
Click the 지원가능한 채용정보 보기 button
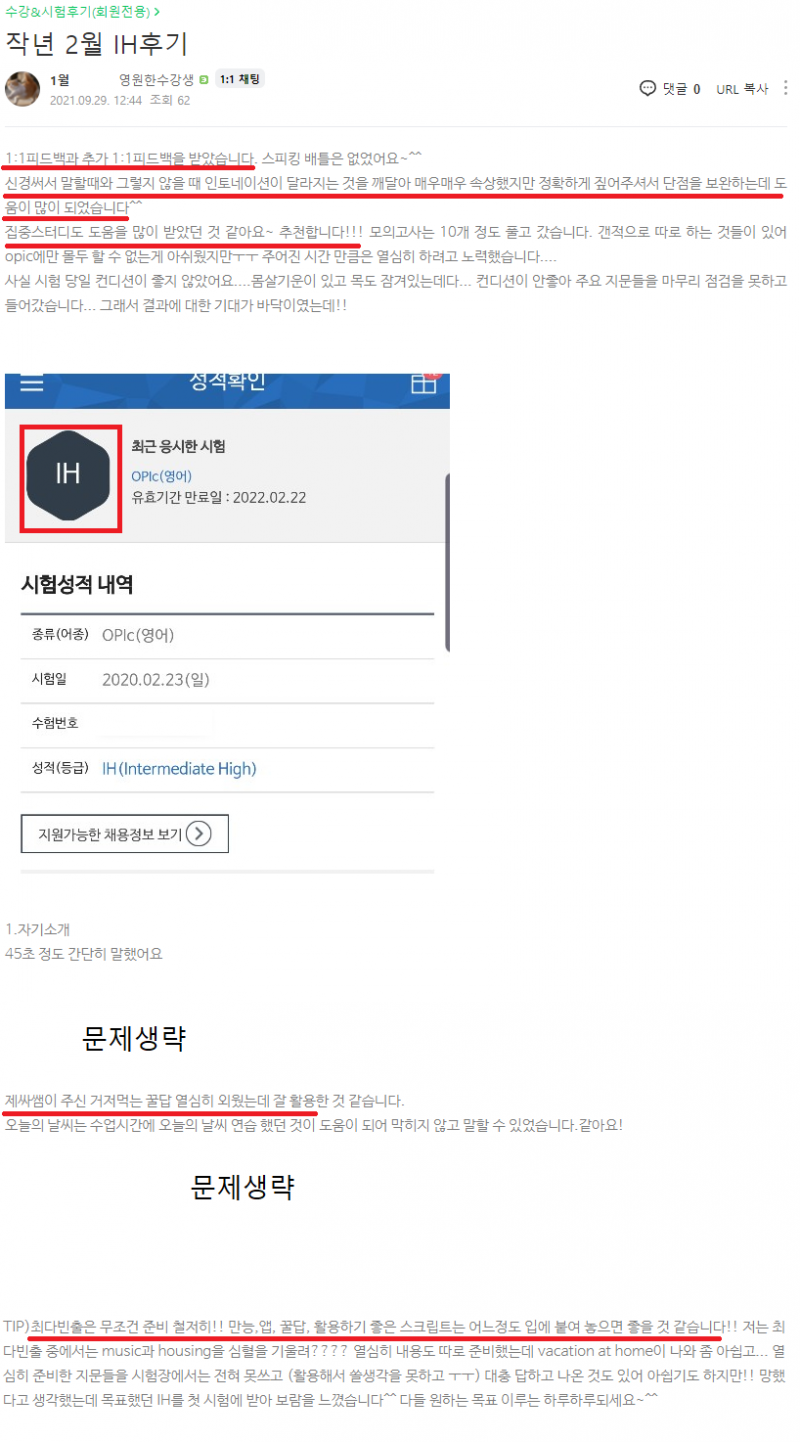(125, 833)
